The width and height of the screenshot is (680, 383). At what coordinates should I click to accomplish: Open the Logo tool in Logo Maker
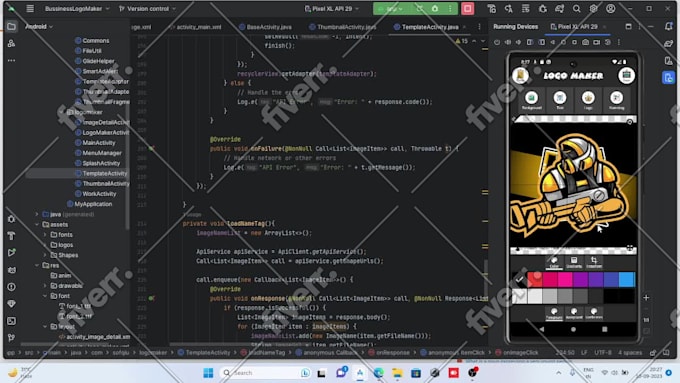point(588,100)
